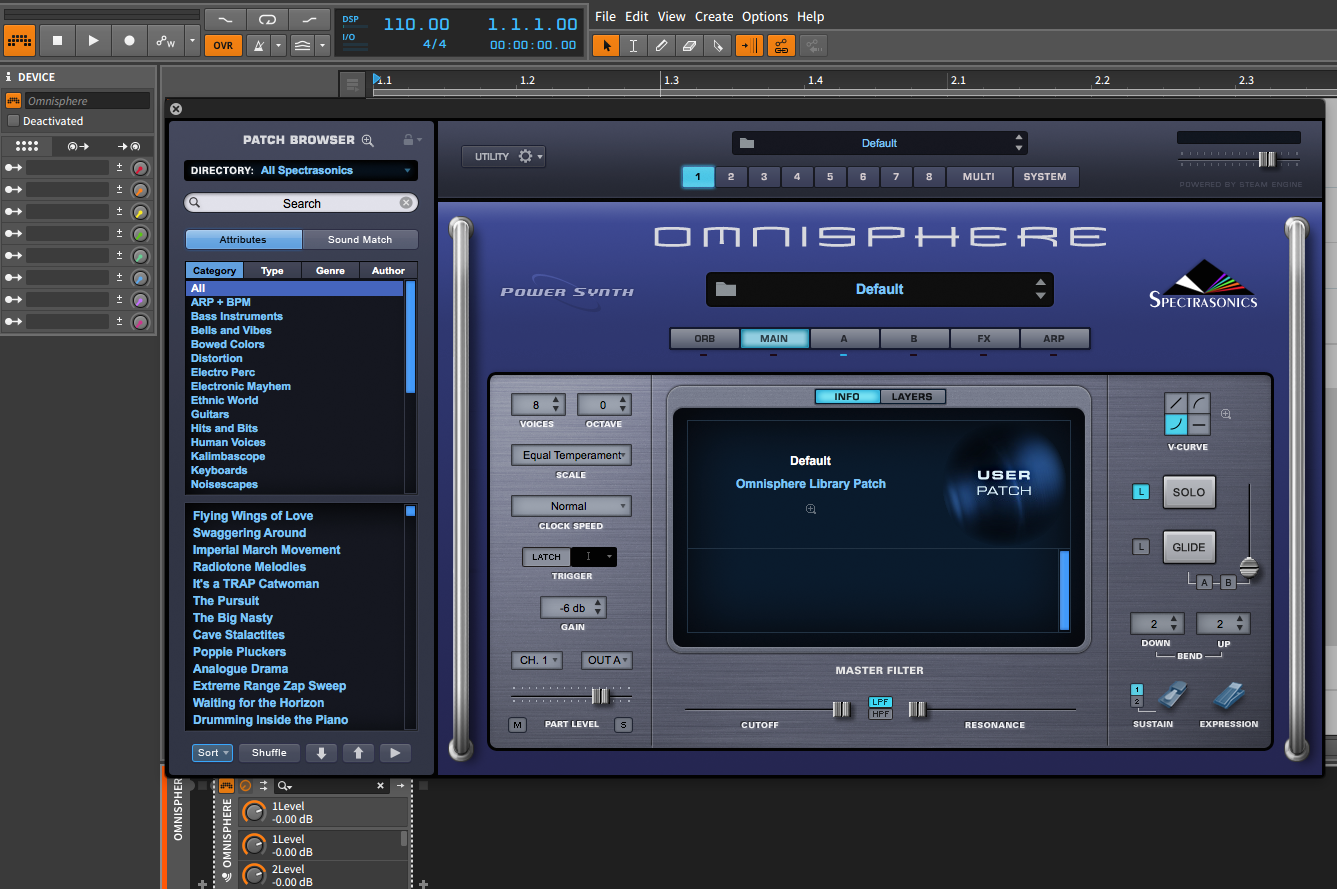The height and width of the screenshot is (889, 1337).
Task: Close the Omnisphere plugin window
Action: [x=176, y=109]
